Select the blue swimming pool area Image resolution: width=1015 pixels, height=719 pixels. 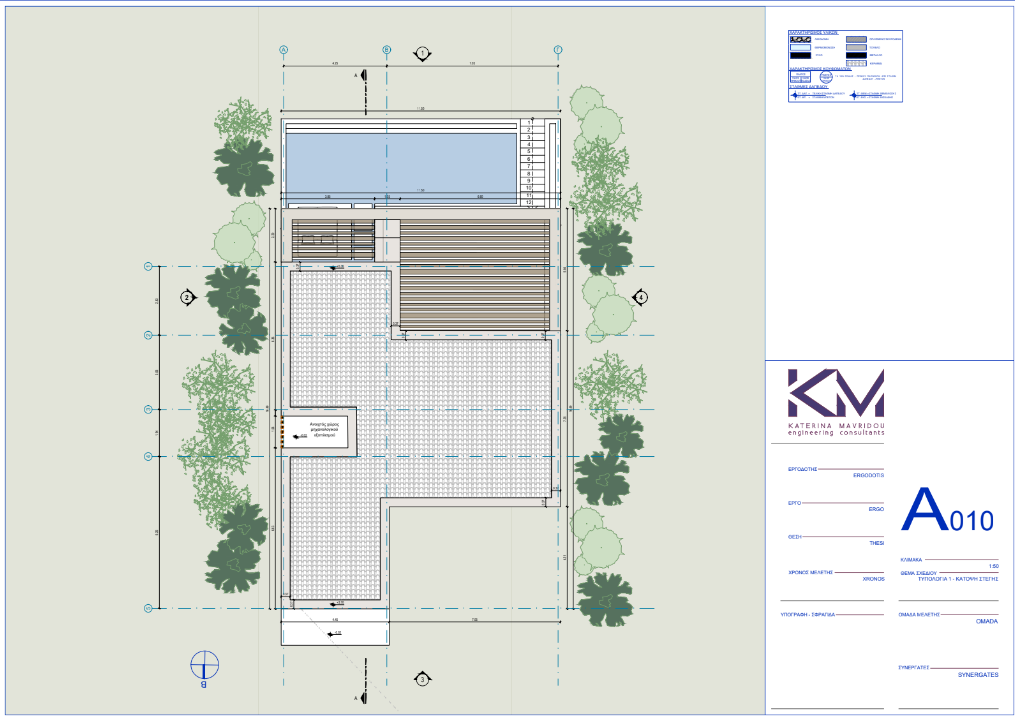tap(400, 162)
